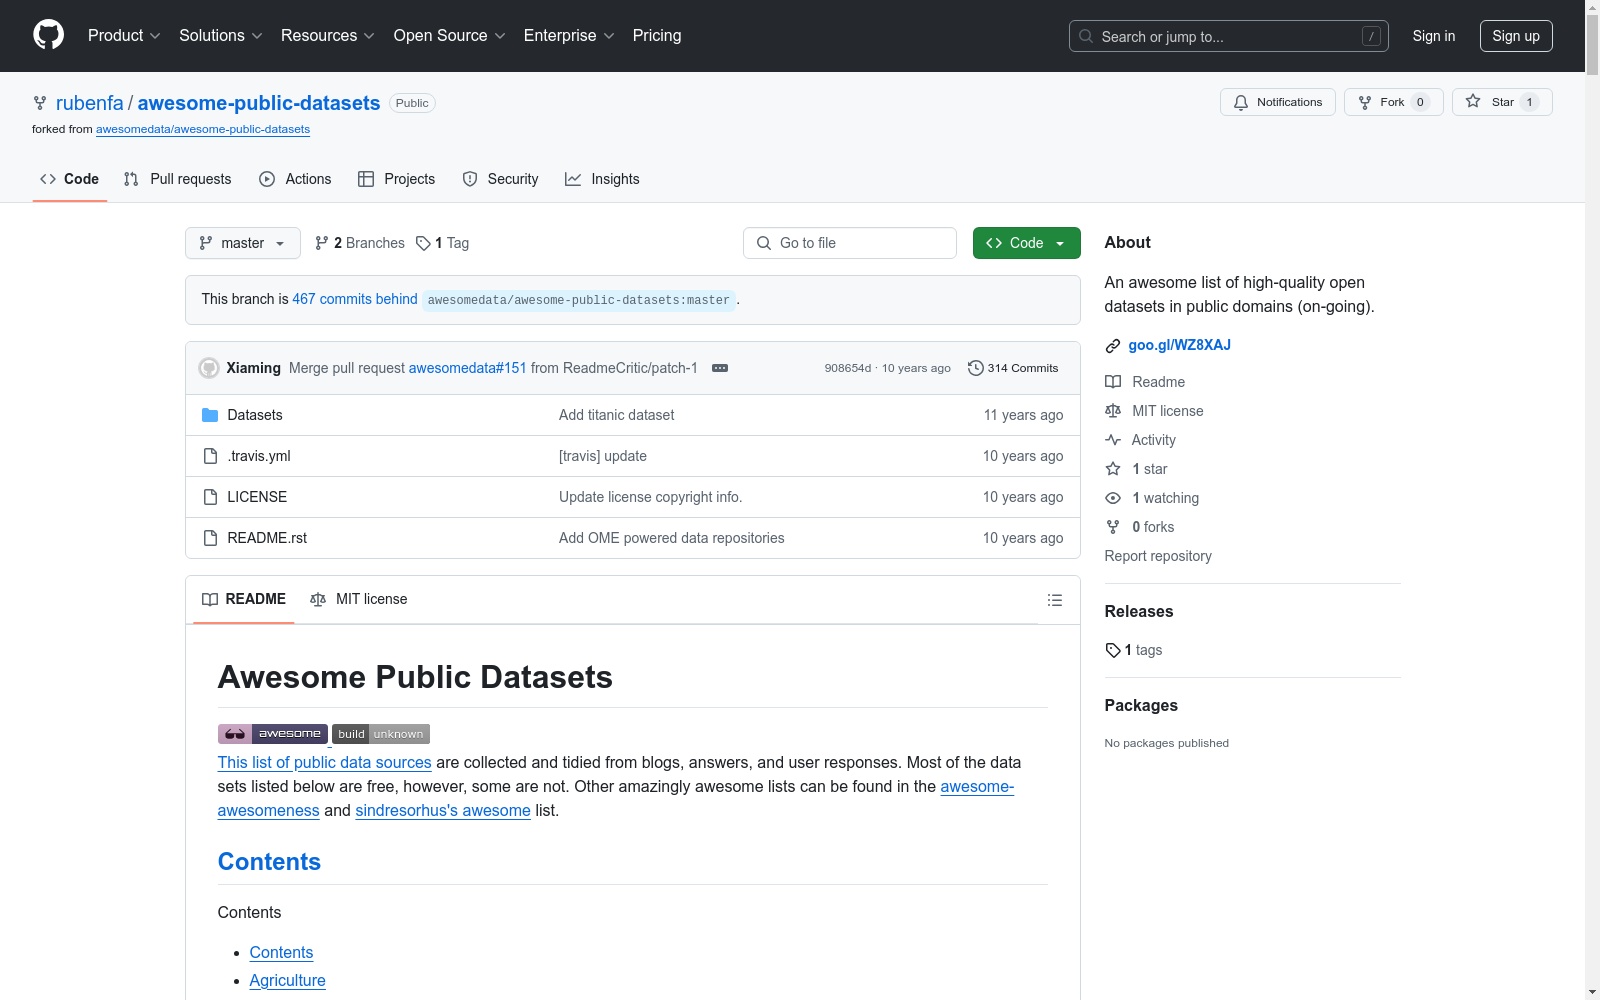The width and height of the screenshot is (1600, 1000).
Task: Click the GitHub logo in the header
Action: coord(47,35)
